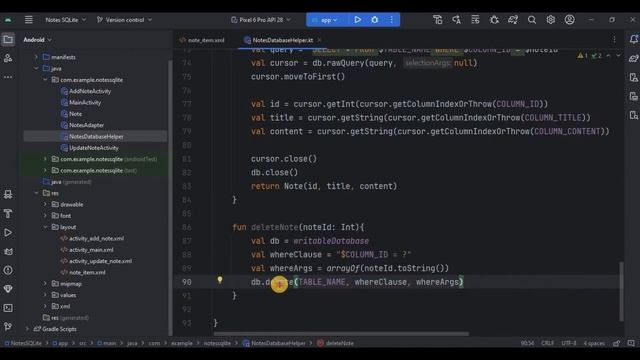The image size is (640, 360).
Task: Click the editor vertical scrollbar thumb
Action: tap(621, 291)
